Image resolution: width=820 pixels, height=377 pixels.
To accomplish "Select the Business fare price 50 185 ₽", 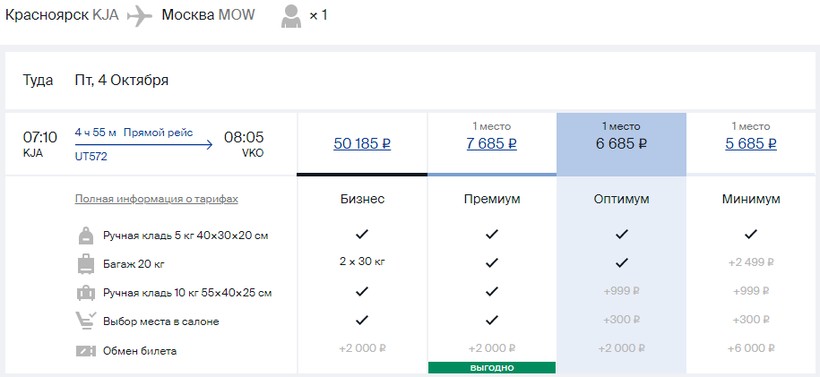I will 362,143.
